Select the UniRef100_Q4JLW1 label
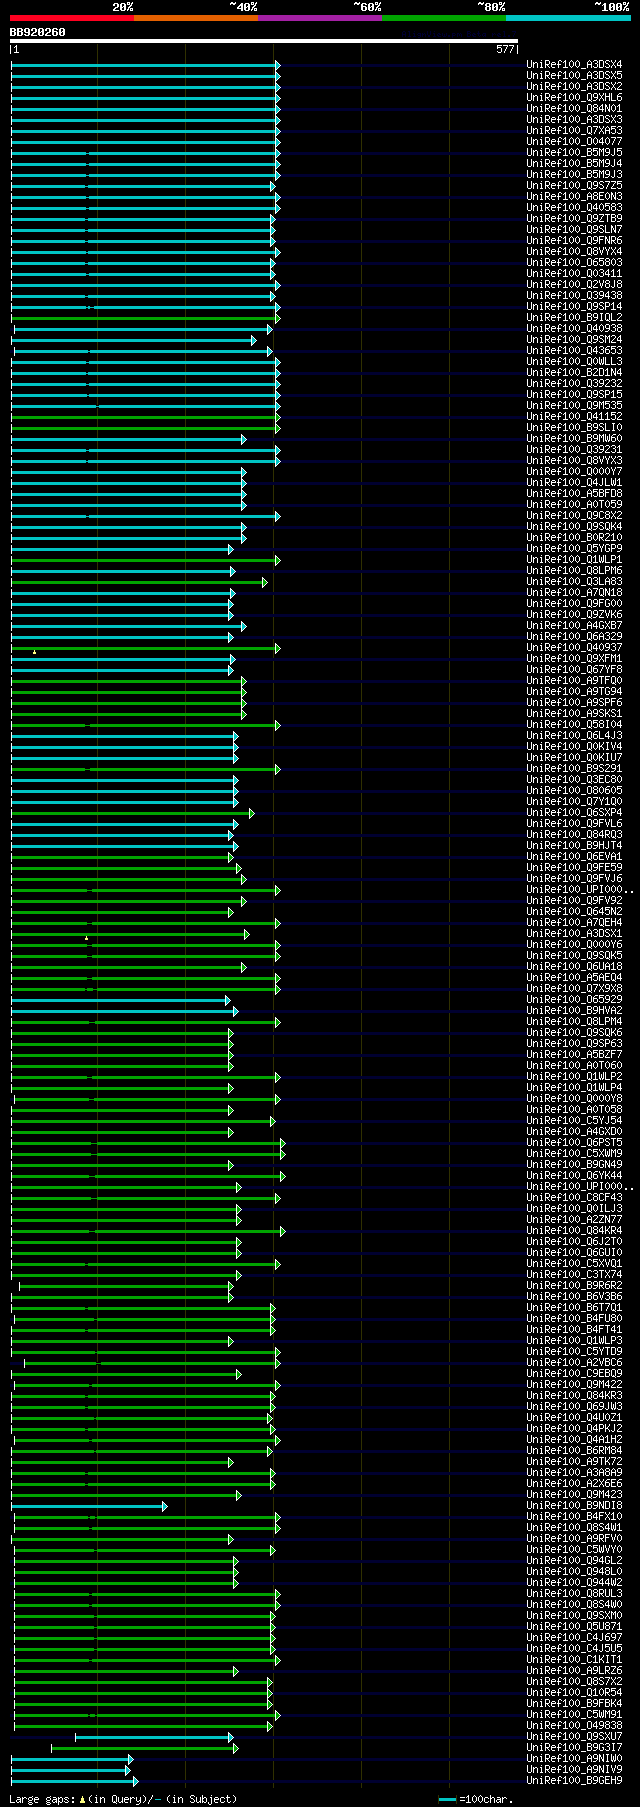The height and width of the screenshot is (1807, 640). 574,483
